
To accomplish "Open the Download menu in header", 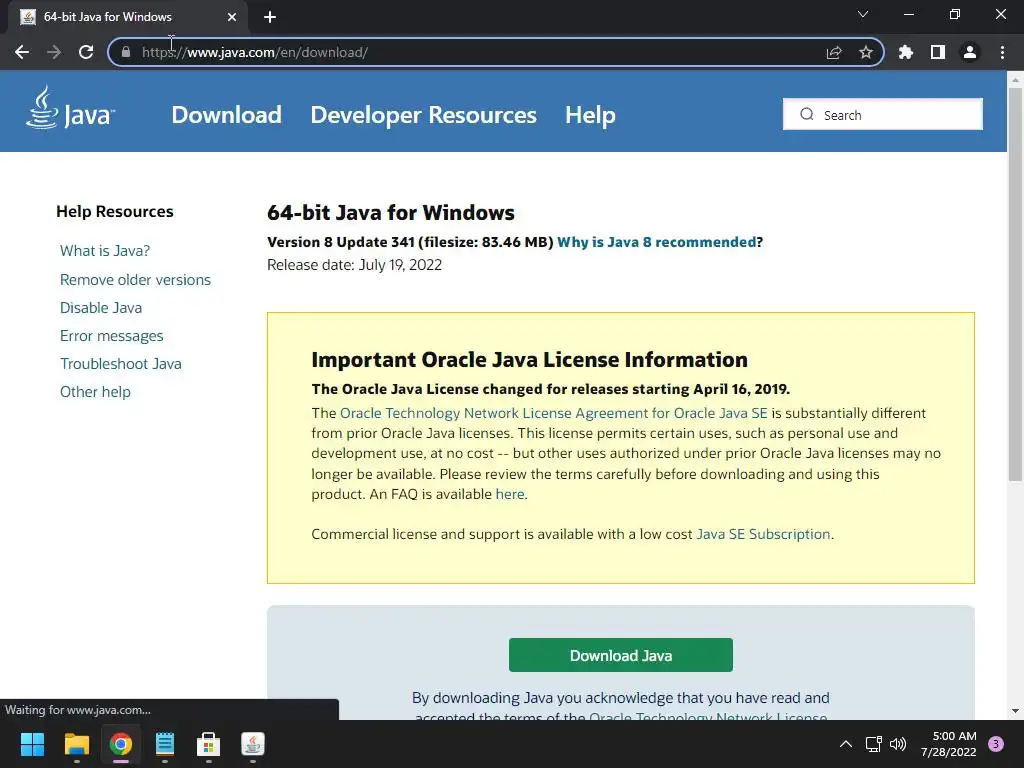I will [x=227, y=115].
